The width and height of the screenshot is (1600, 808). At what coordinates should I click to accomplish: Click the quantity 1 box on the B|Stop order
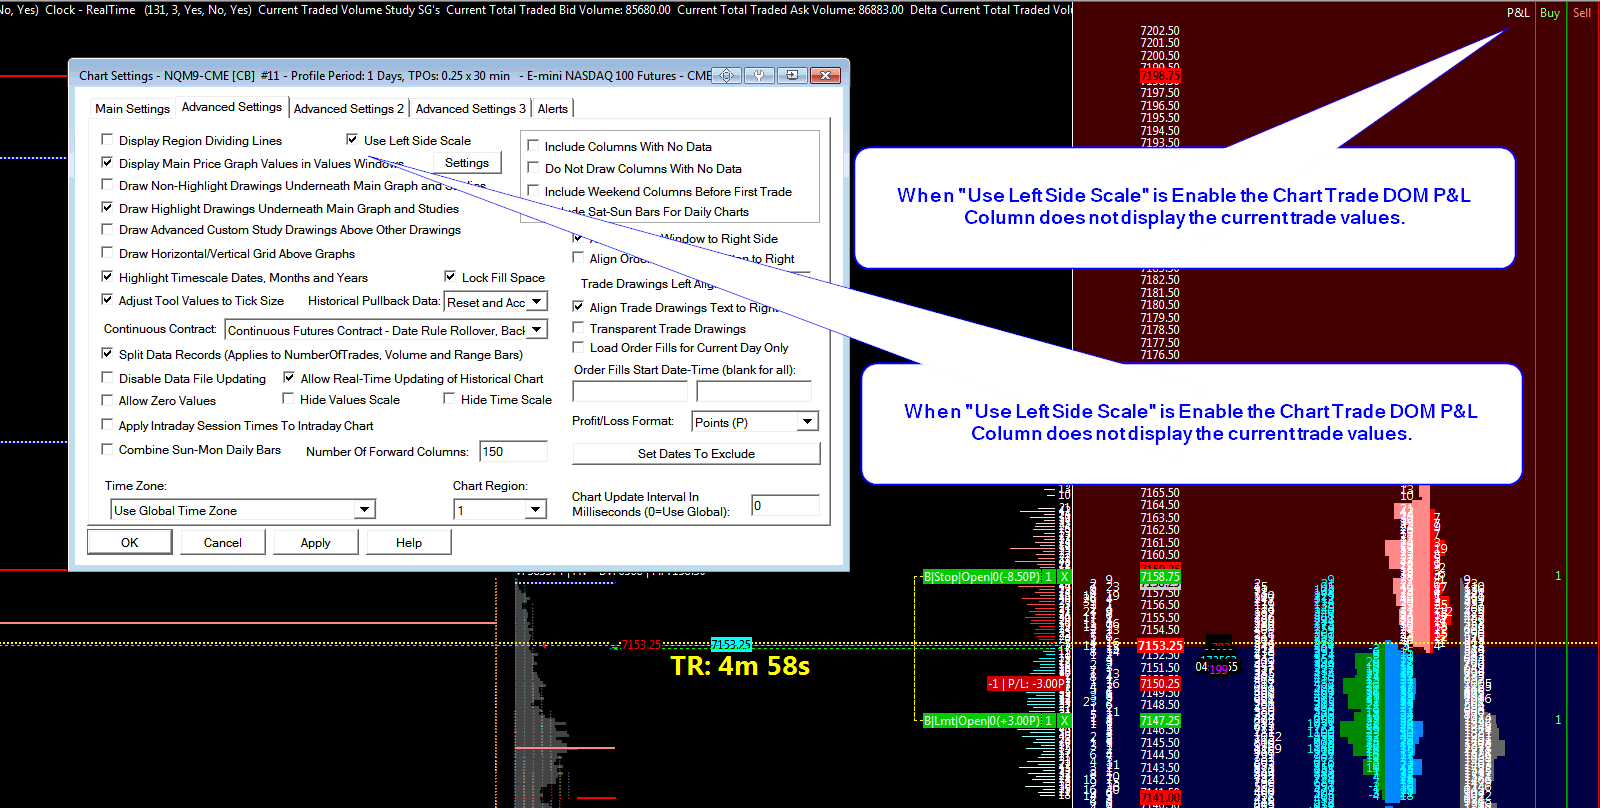(x=1048, y=577)
